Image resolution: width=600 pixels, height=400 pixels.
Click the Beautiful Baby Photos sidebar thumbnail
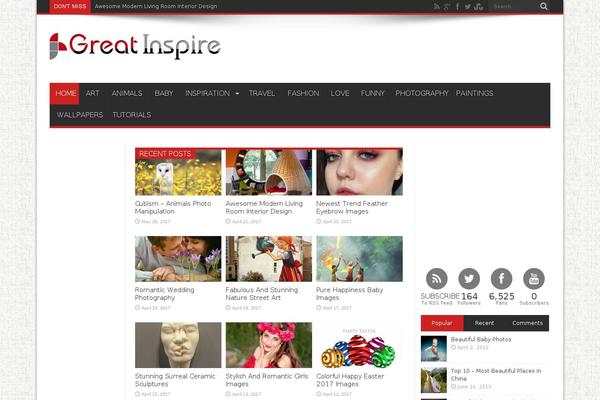click(434, 349)
